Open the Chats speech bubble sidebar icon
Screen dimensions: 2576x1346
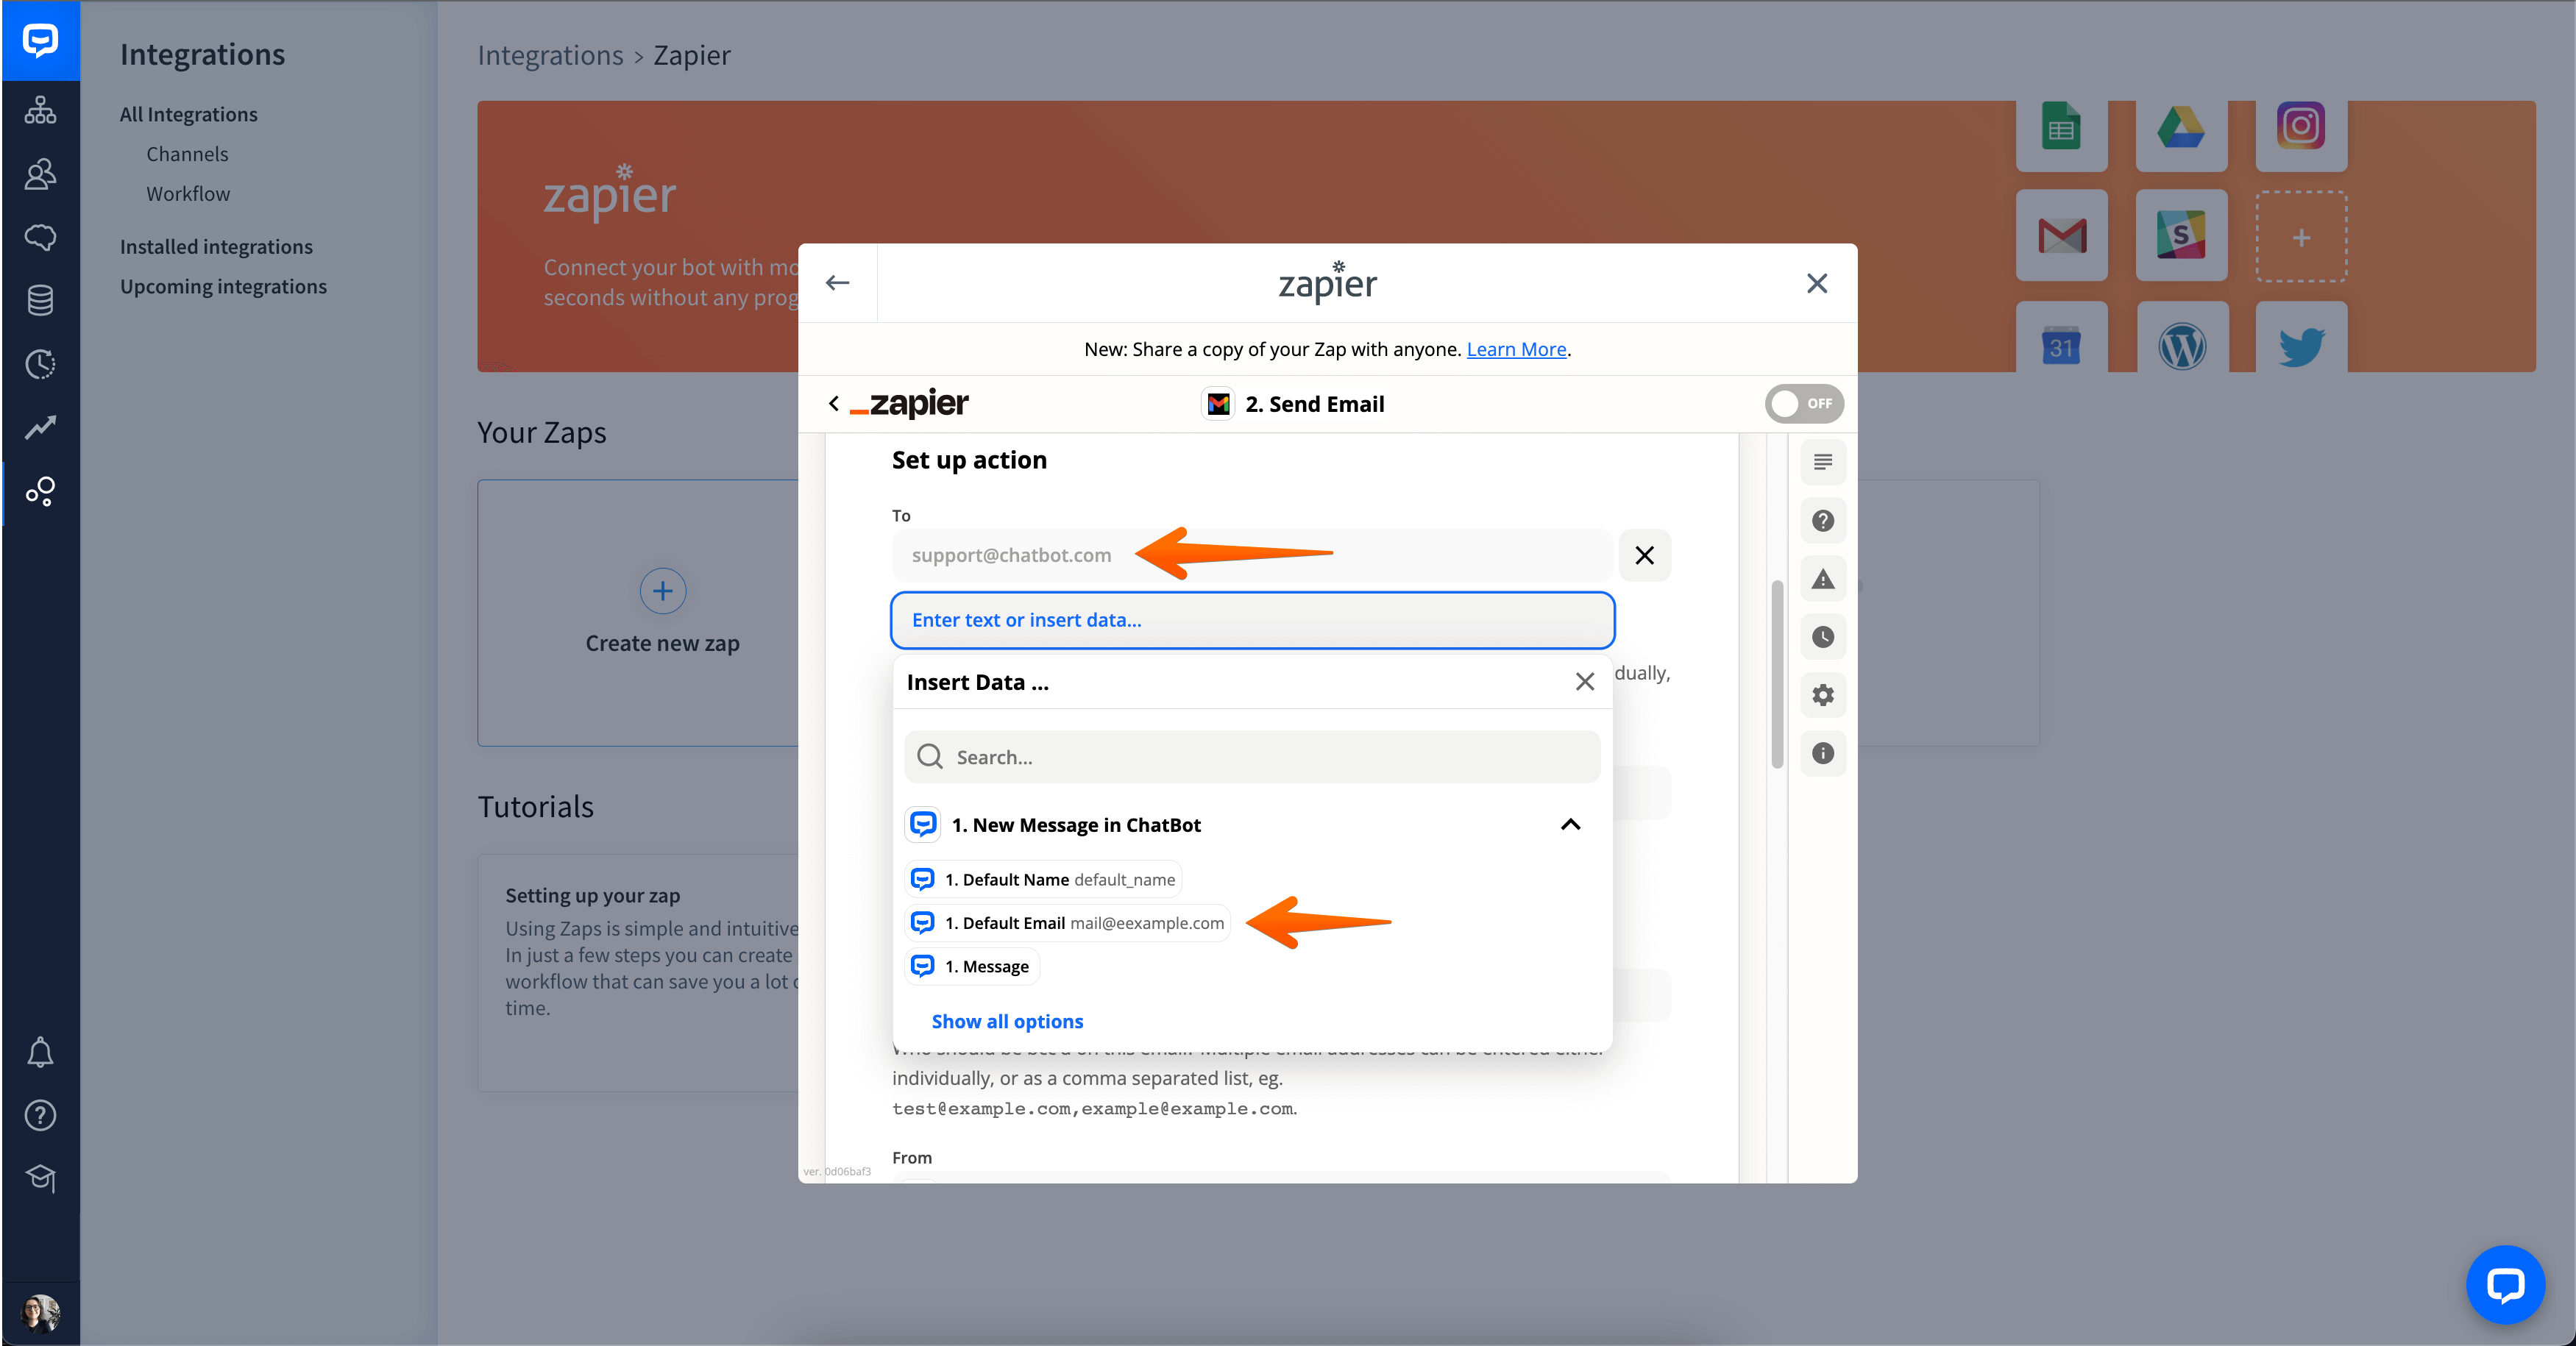tap(40, 237)
